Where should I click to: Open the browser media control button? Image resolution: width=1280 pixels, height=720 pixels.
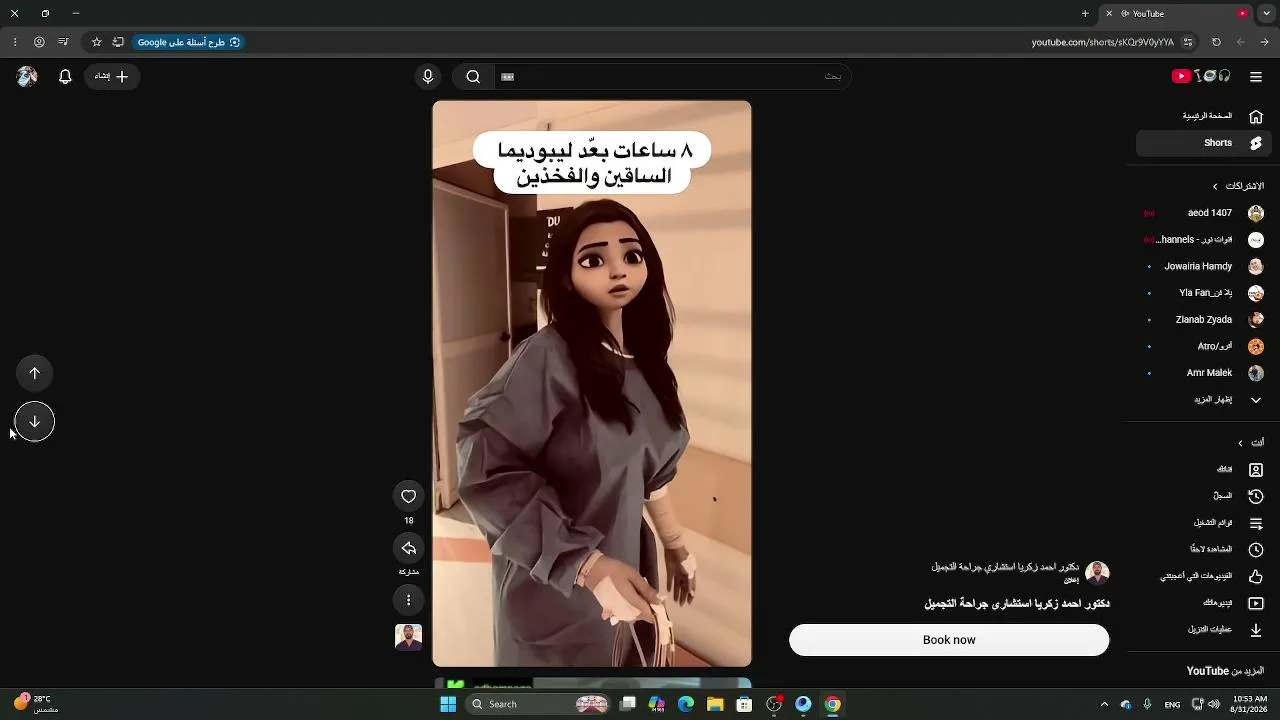click(x=64, y=42)
